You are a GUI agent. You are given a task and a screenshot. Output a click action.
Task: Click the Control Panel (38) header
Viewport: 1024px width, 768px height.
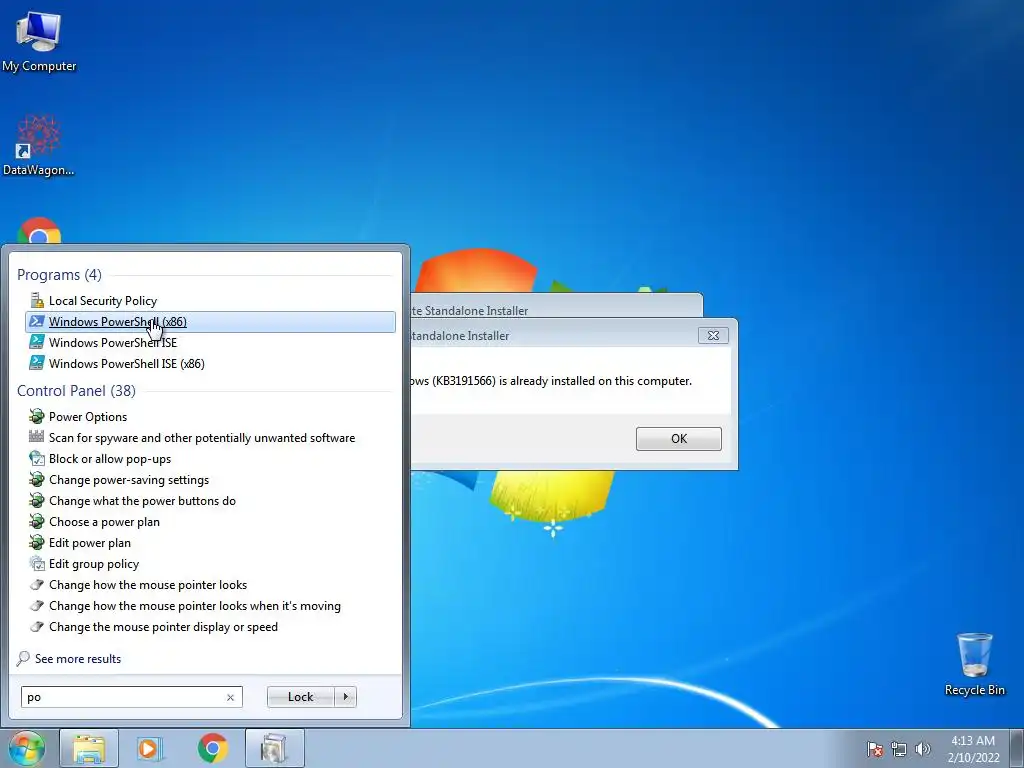pyautogui.click(x=76, y=391)
